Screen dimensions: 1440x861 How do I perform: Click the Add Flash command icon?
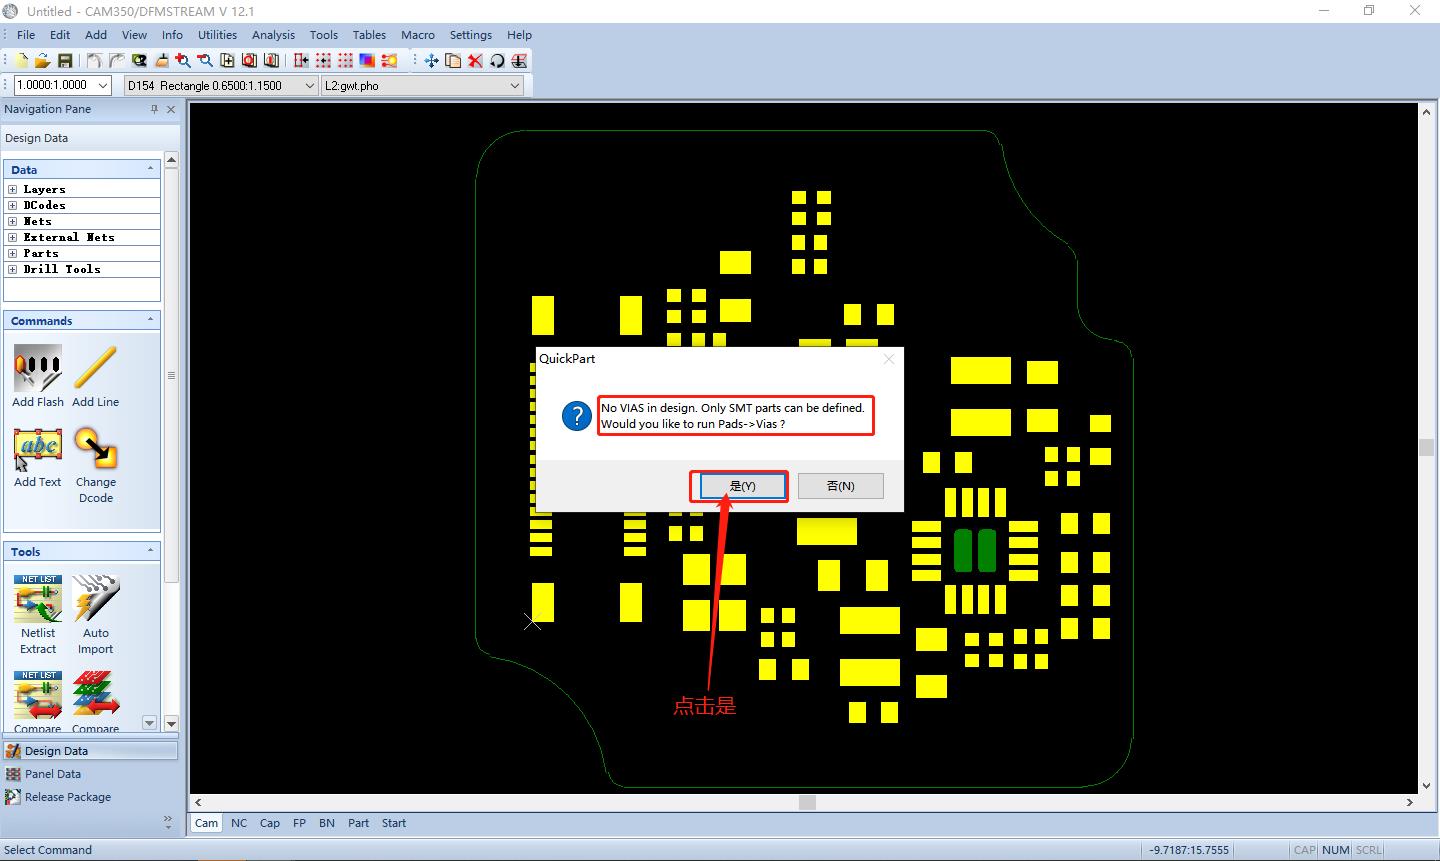pyautogui.click(x=38, y=369)
